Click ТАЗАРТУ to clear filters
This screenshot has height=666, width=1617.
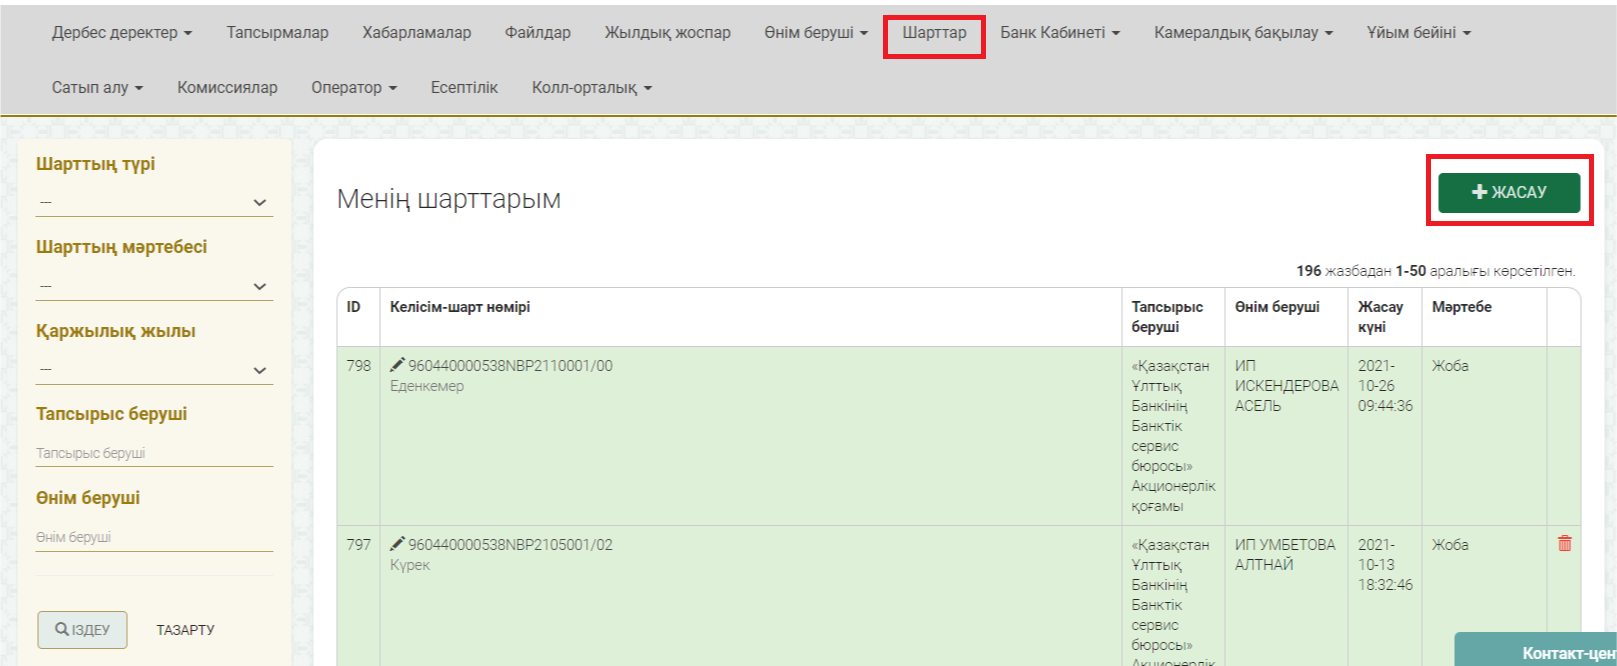point(185,630)
